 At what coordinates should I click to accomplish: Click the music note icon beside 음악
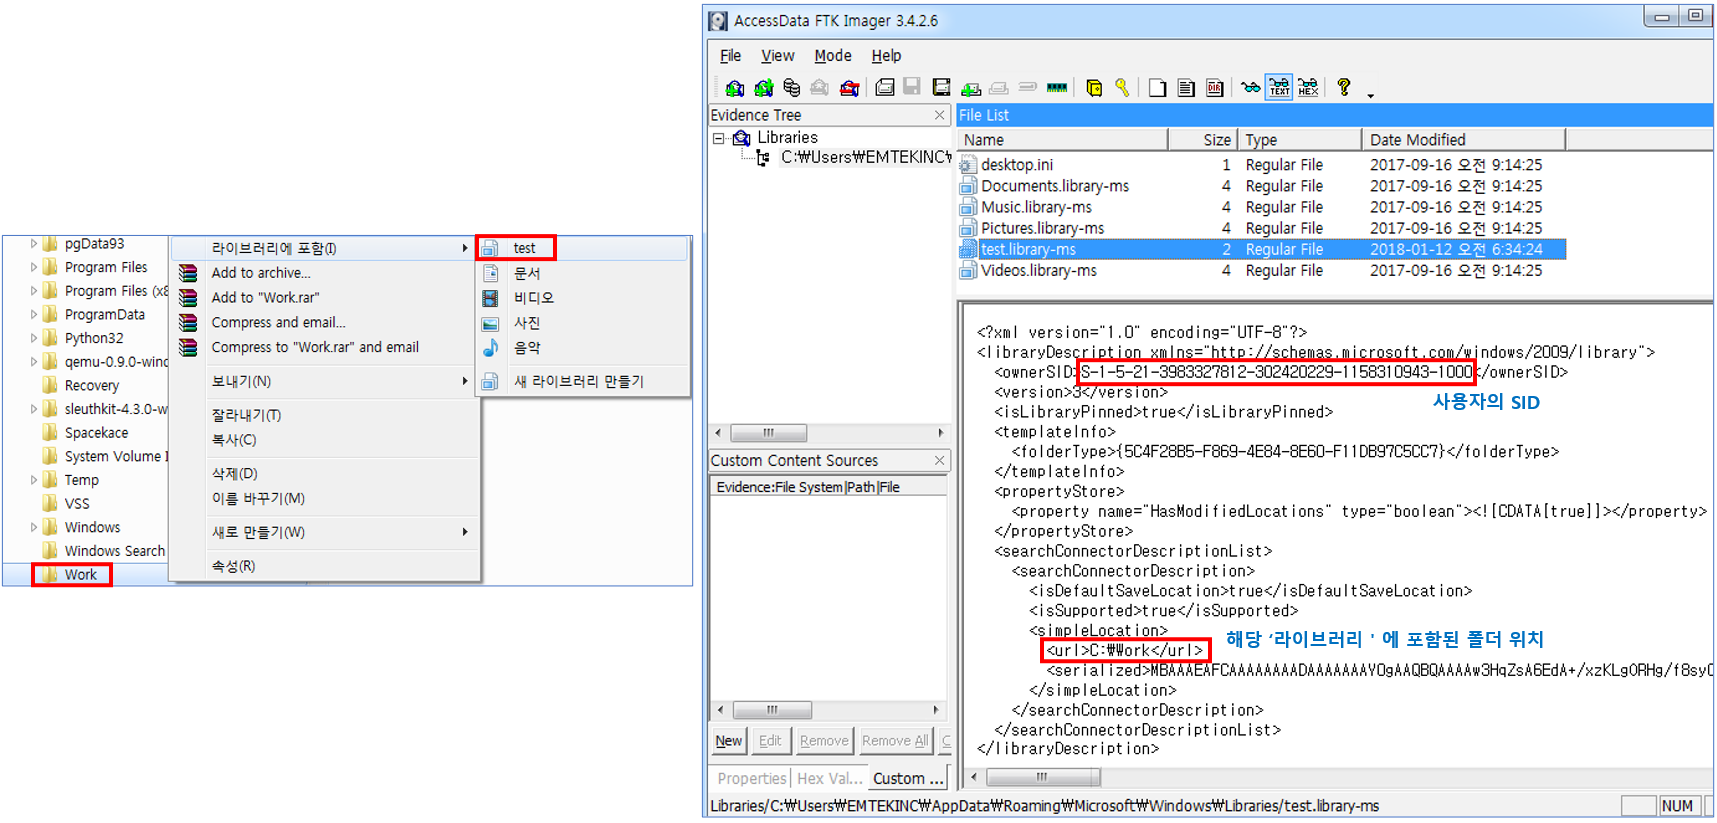pyautogui.click(x=490, y=348)
